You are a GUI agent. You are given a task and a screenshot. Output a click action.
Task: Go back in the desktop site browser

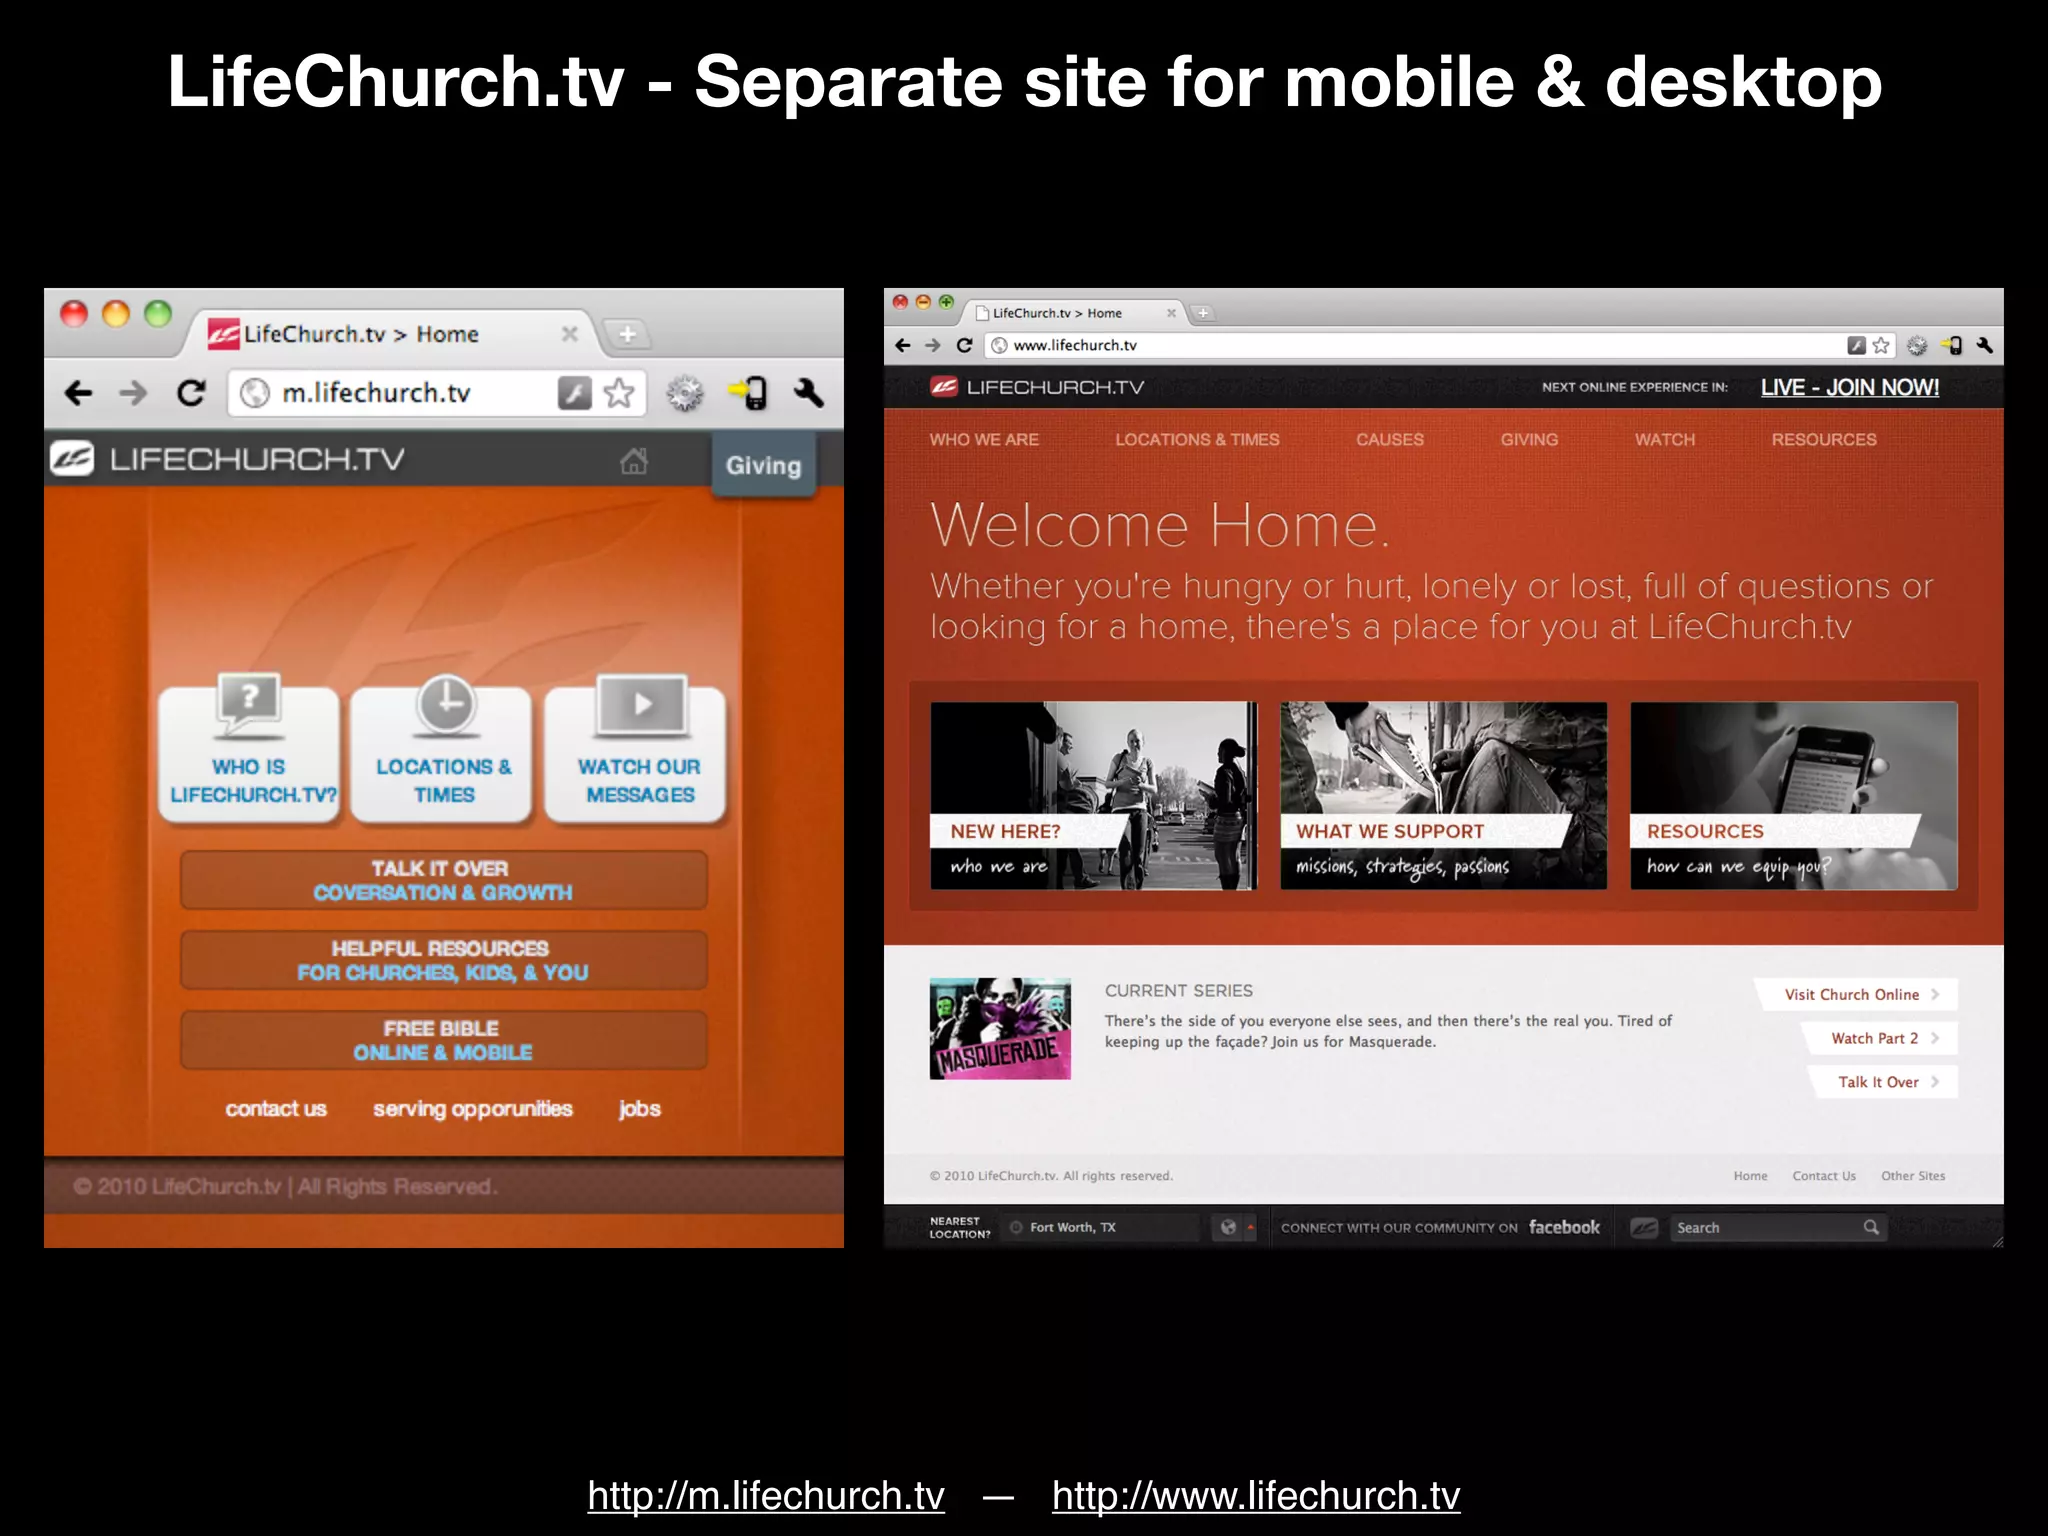903,345
